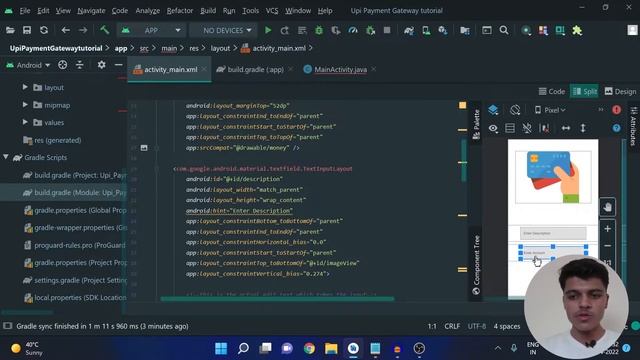Image resolution: width=640 pixels, height=360 pixels.
Task: Collapse Gradle Scripts node
Action: (6, 157)
